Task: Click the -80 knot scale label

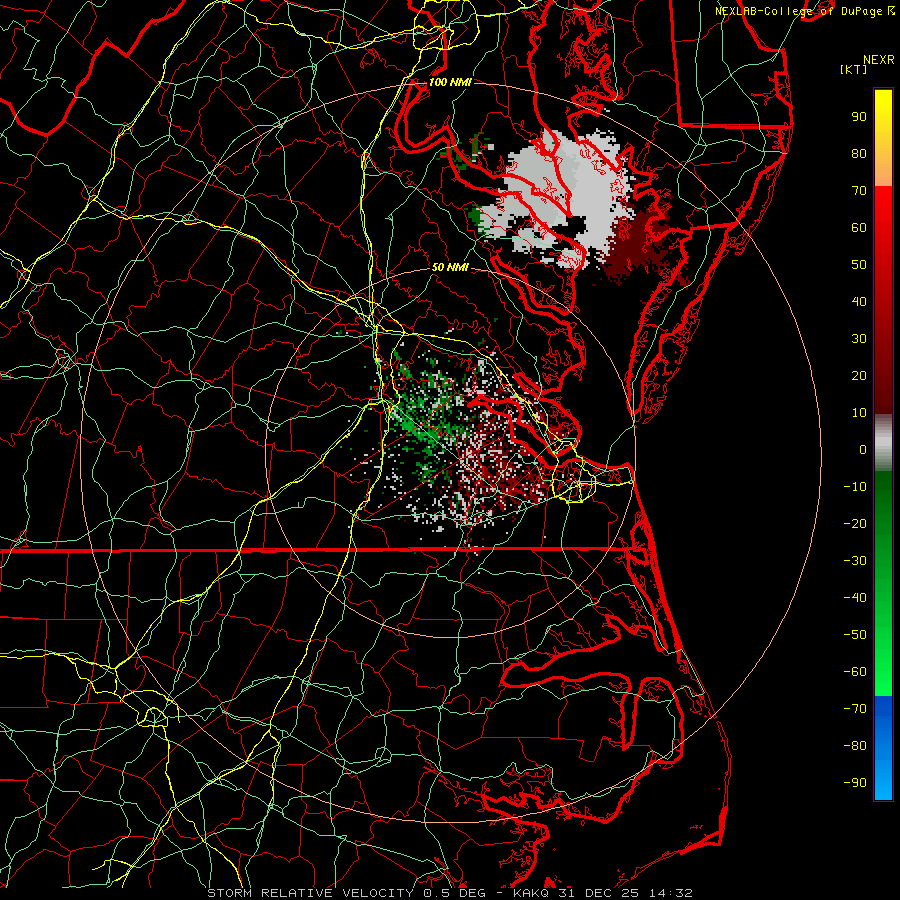Action: tap(855, 746)
